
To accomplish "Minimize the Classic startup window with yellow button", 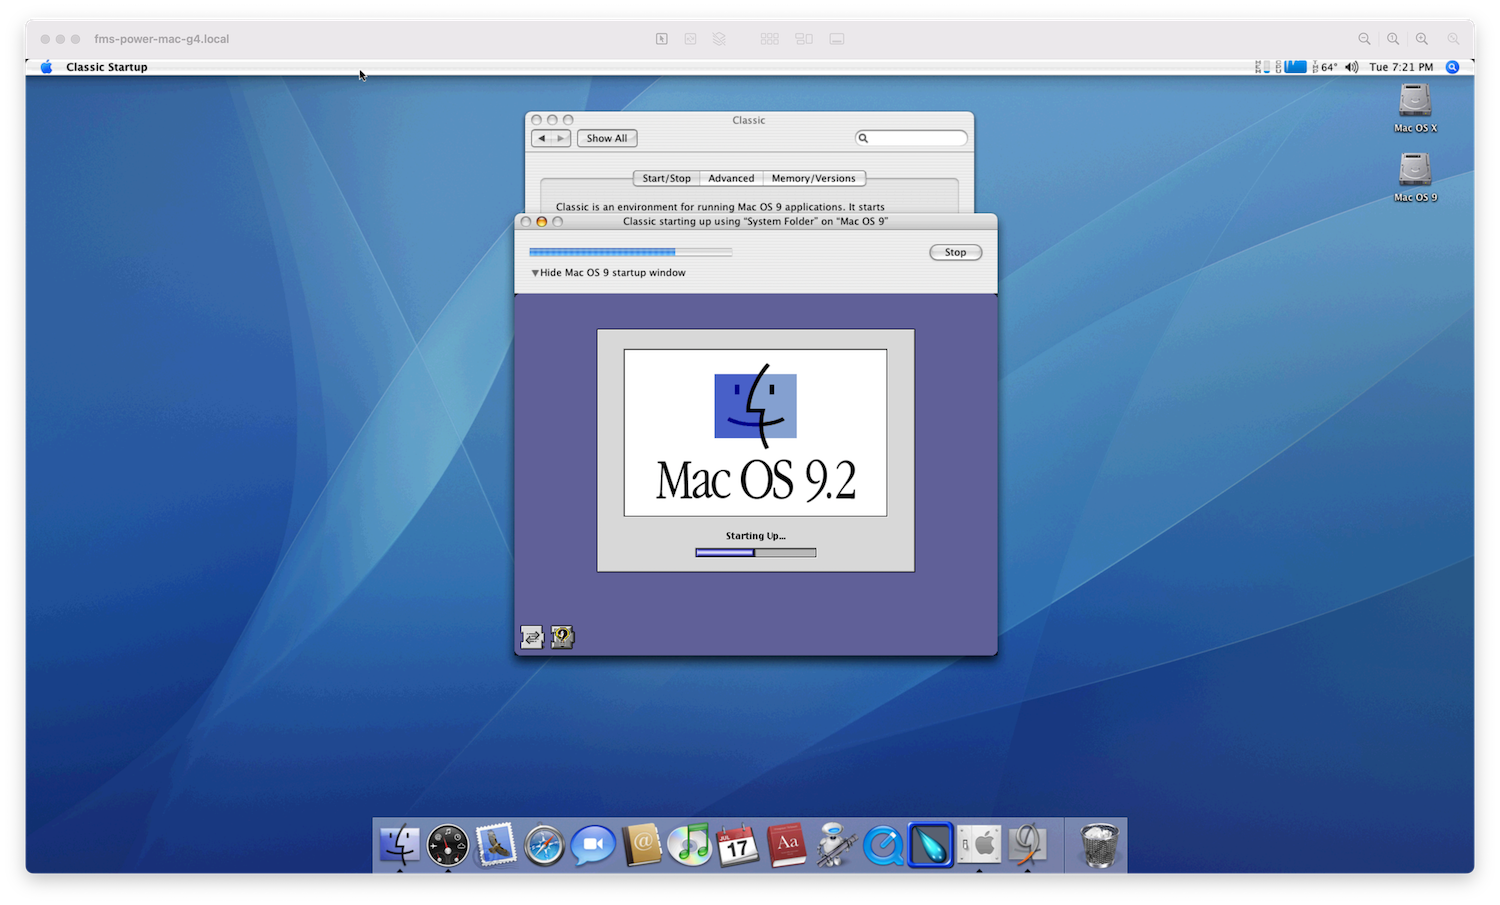I will 542,222.
